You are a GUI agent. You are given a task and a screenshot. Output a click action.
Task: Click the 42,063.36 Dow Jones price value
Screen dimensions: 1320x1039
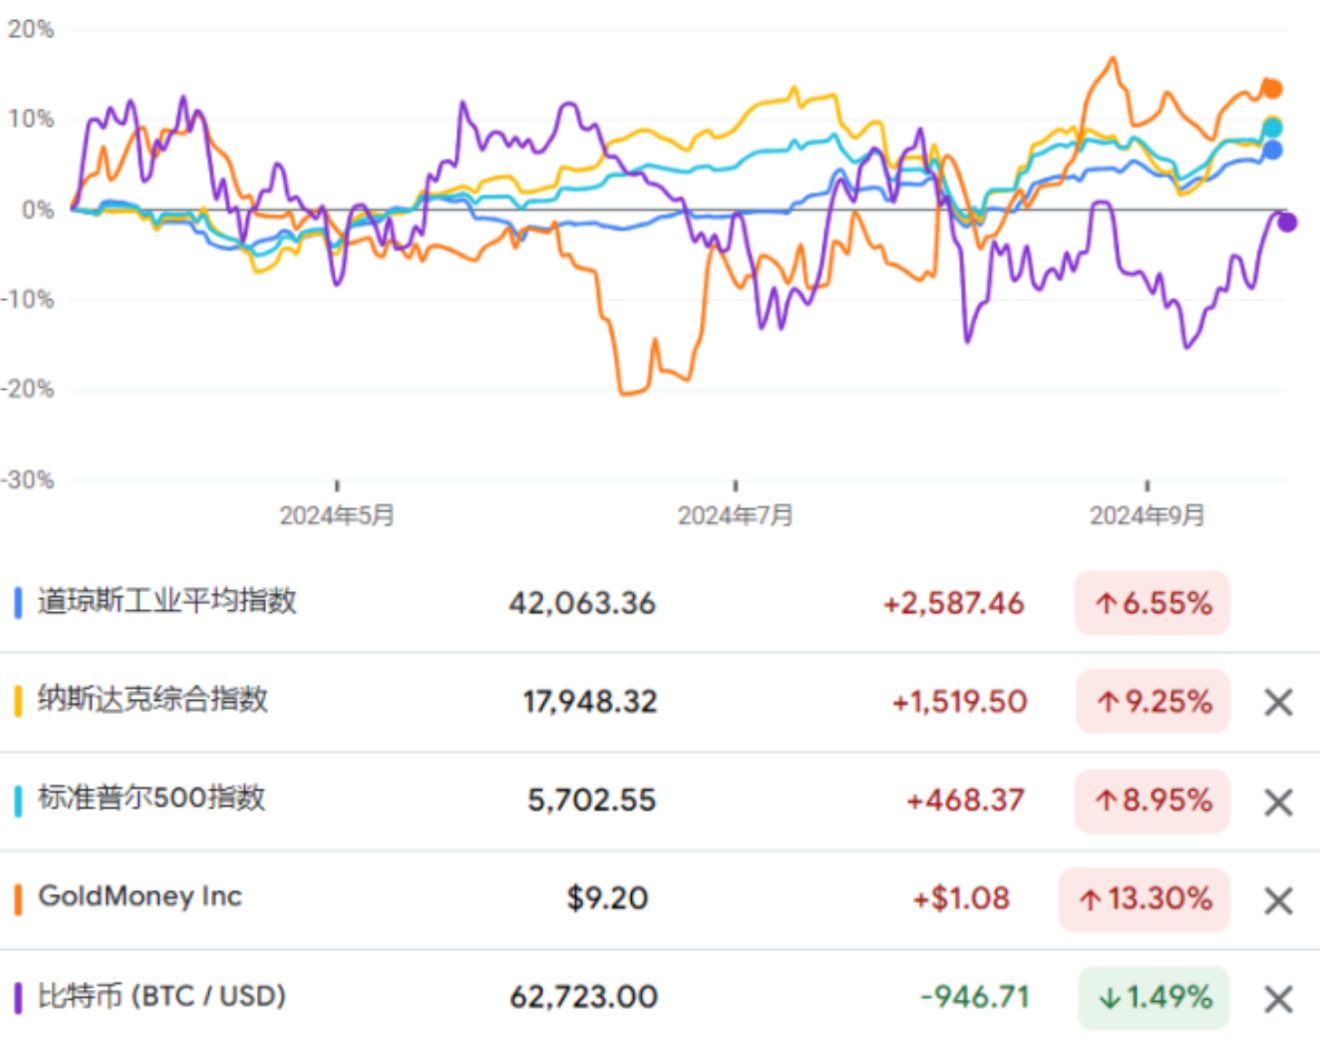click(582, 603)
